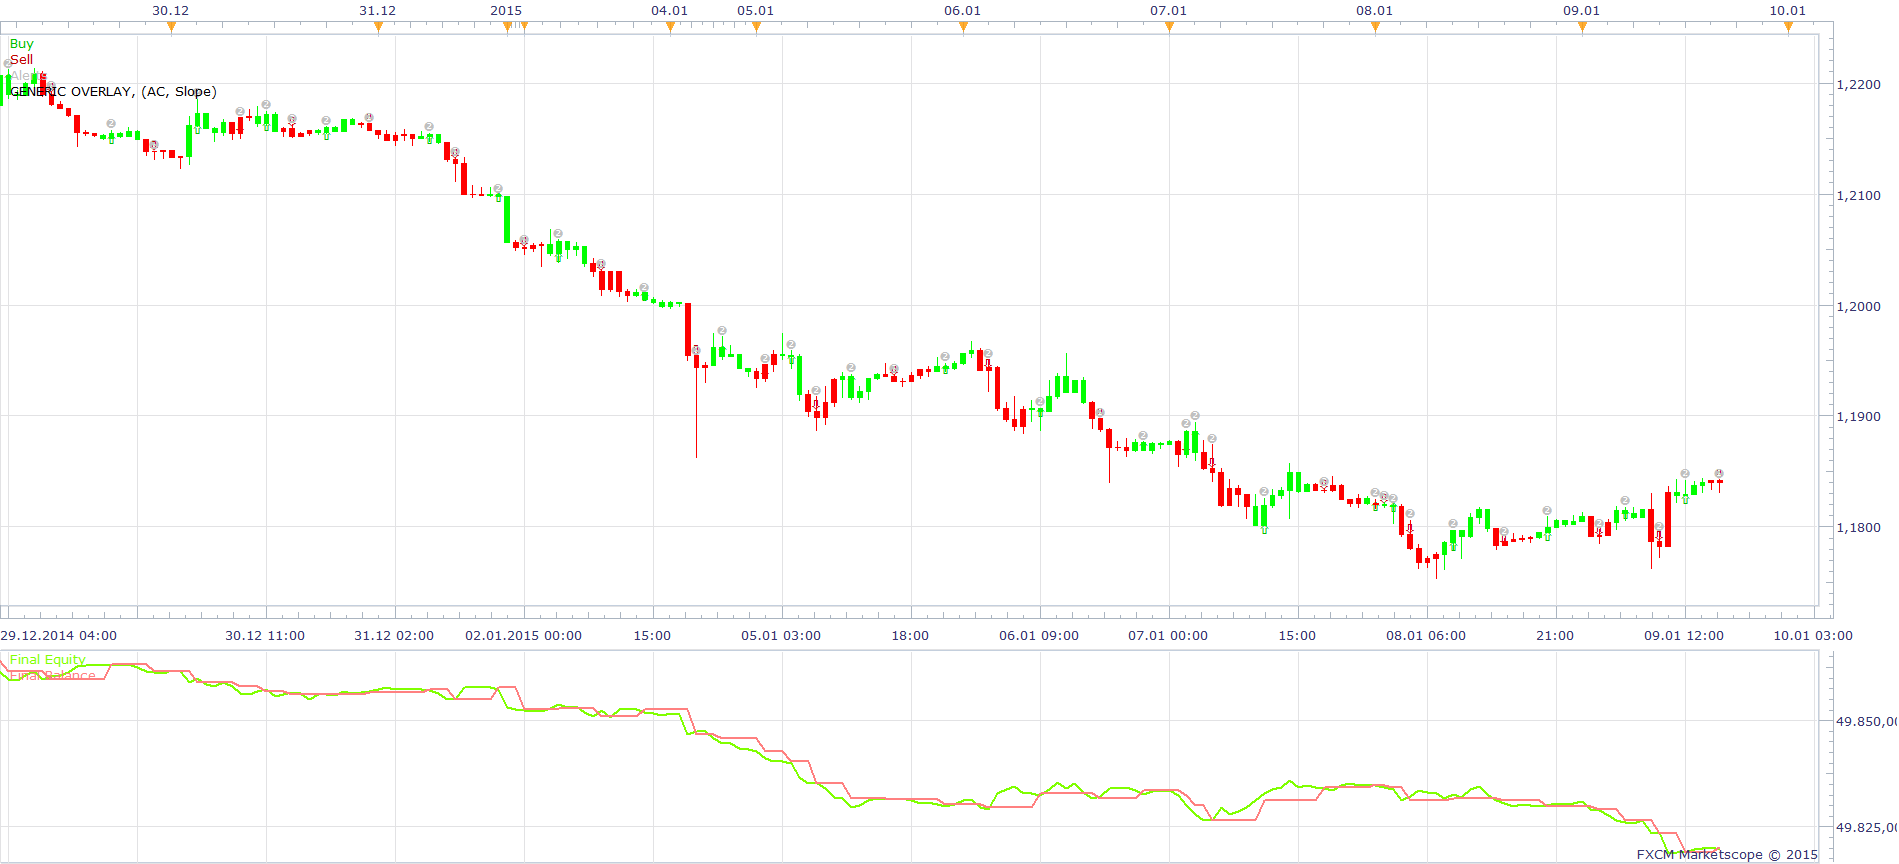Click the '18:00' time label

point(910,636)
